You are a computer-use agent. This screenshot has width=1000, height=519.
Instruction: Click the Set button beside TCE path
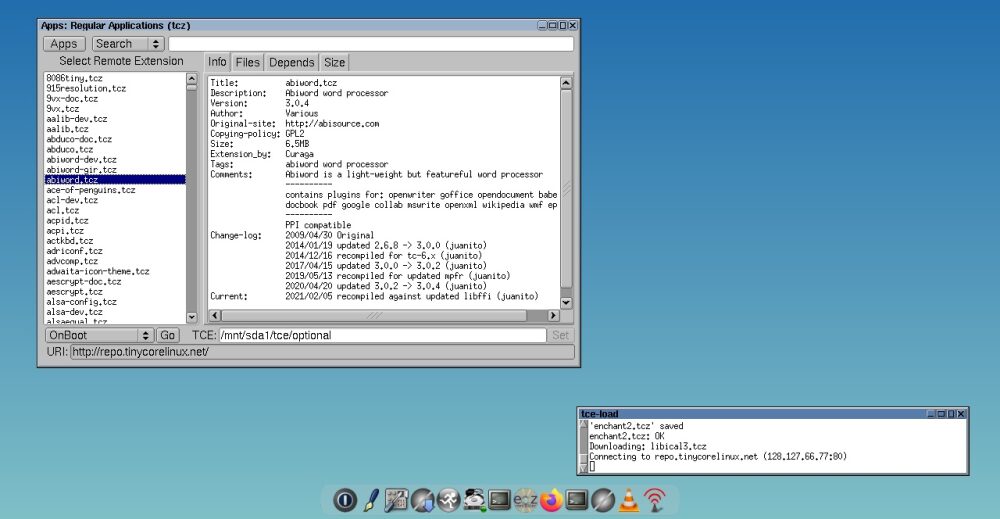click(560, 335)
